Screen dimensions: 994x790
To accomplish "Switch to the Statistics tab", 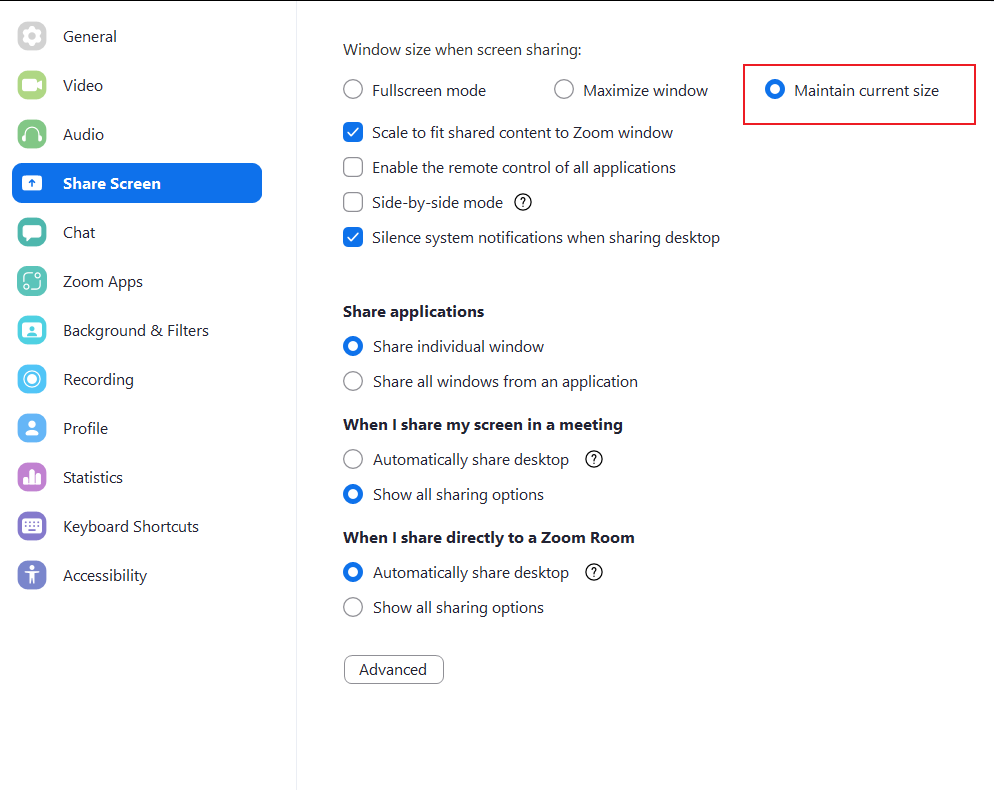I will click(93, 478).
